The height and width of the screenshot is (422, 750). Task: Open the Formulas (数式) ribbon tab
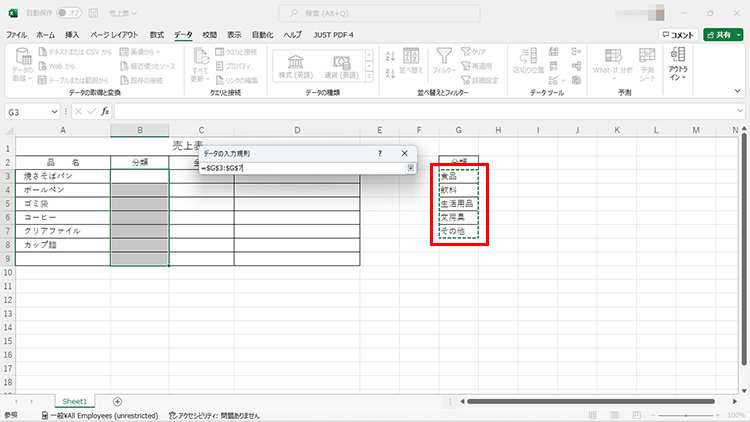[156, 34]
